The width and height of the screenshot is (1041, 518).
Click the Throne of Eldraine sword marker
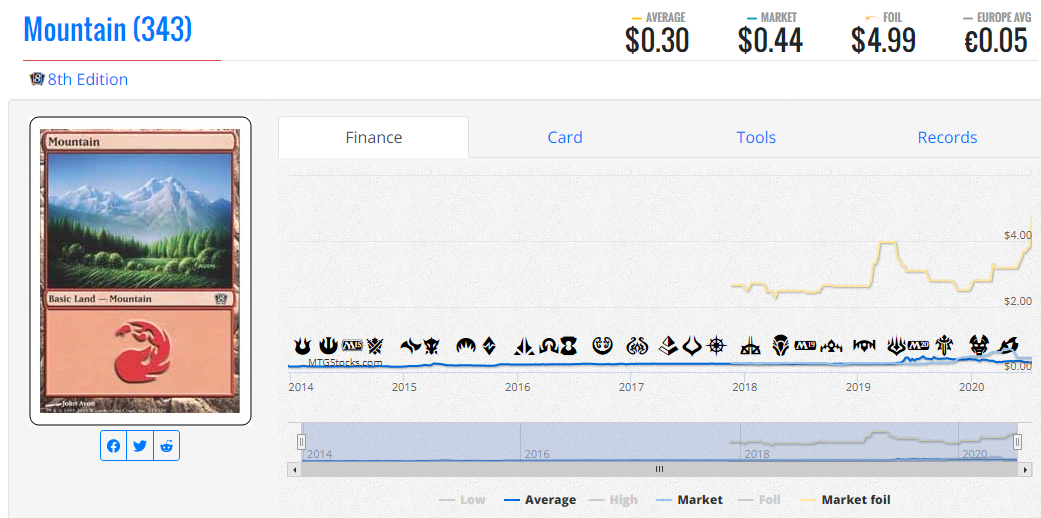(x=944, y=346)
